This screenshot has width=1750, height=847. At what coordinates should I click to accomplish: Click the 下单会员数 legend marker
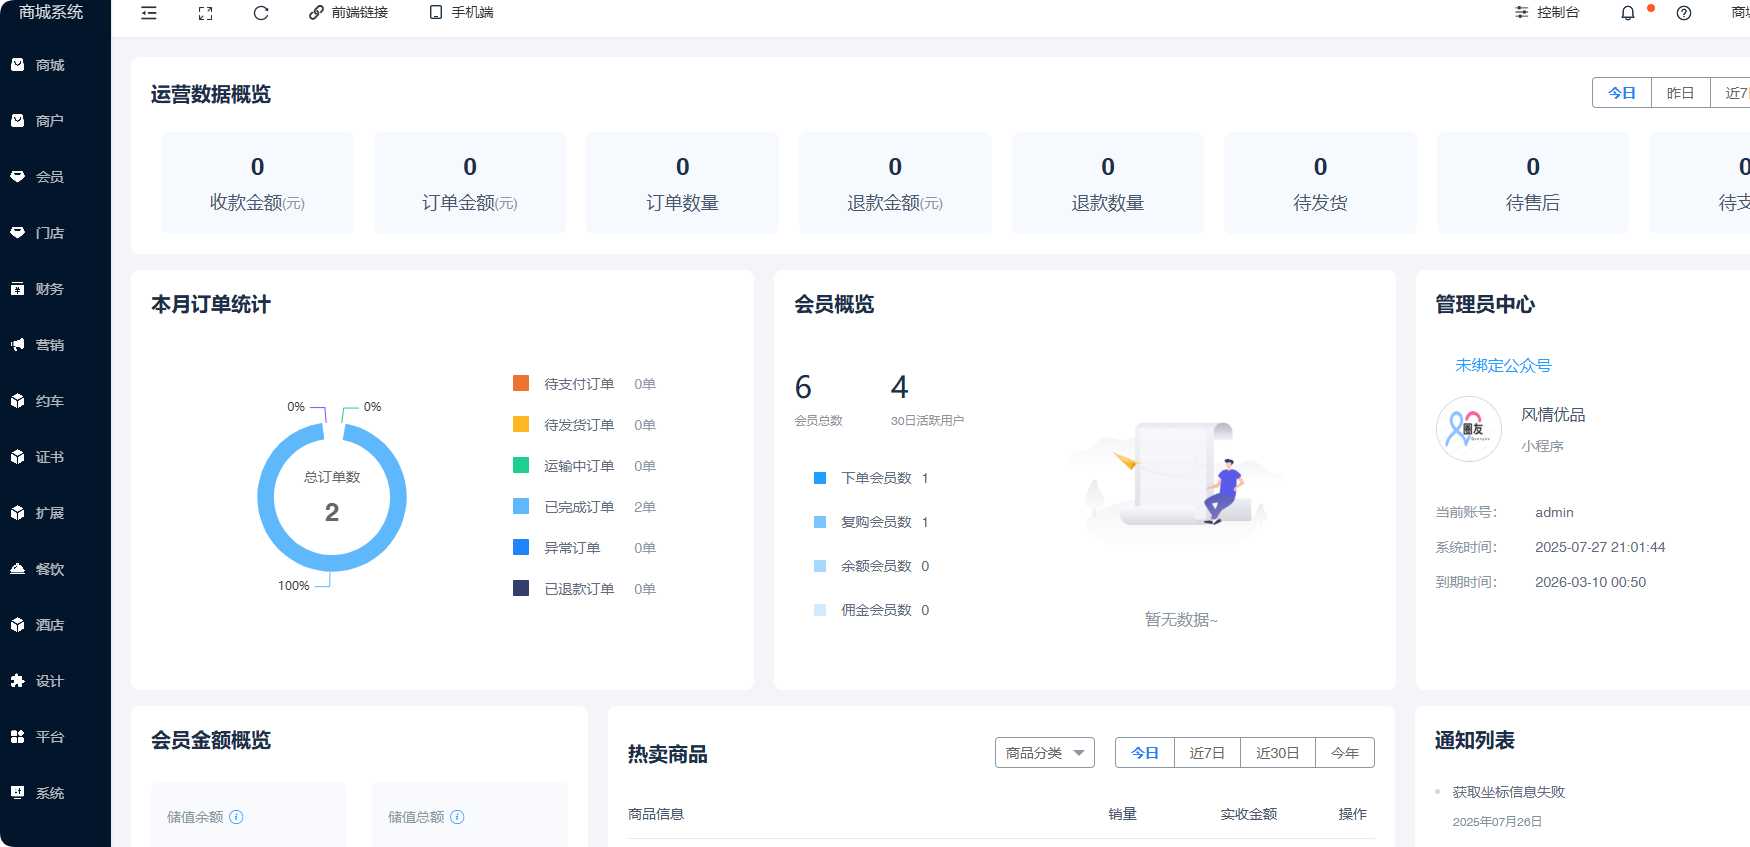point(820,478)
